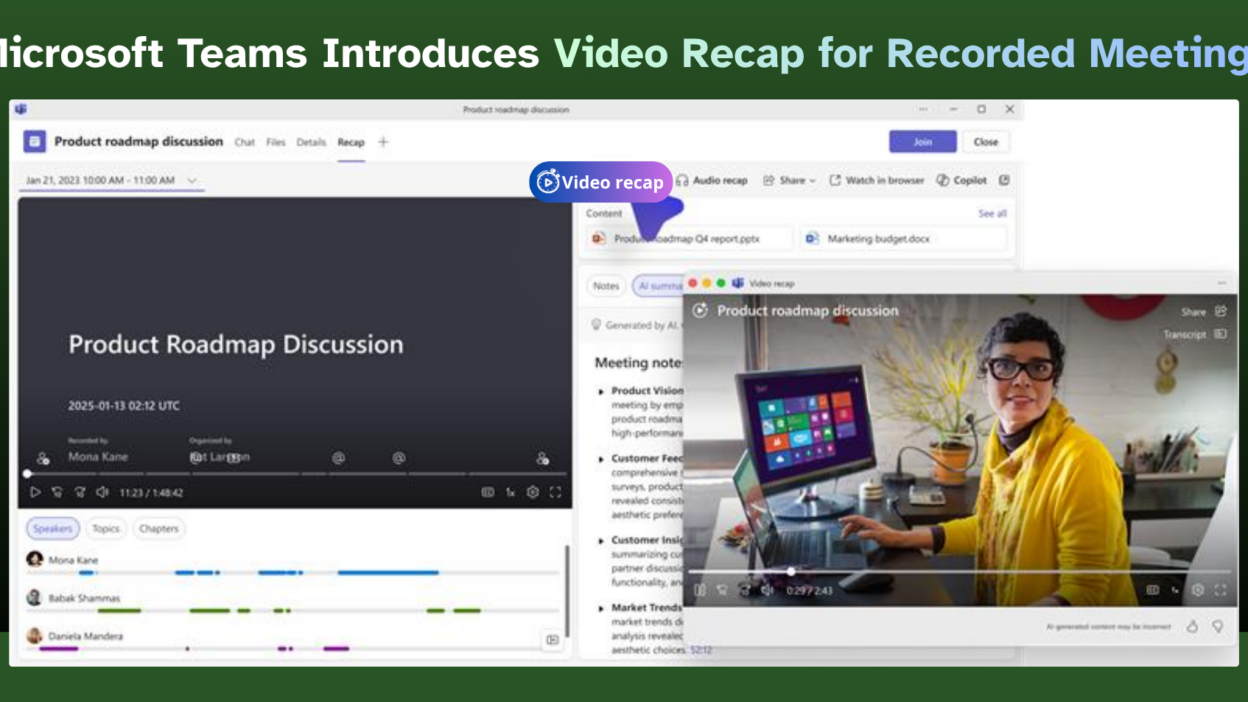Jump to the 52:12 timestamp link
The width and height of the screenshot is (1248, 702).
[x=701, y=650]
